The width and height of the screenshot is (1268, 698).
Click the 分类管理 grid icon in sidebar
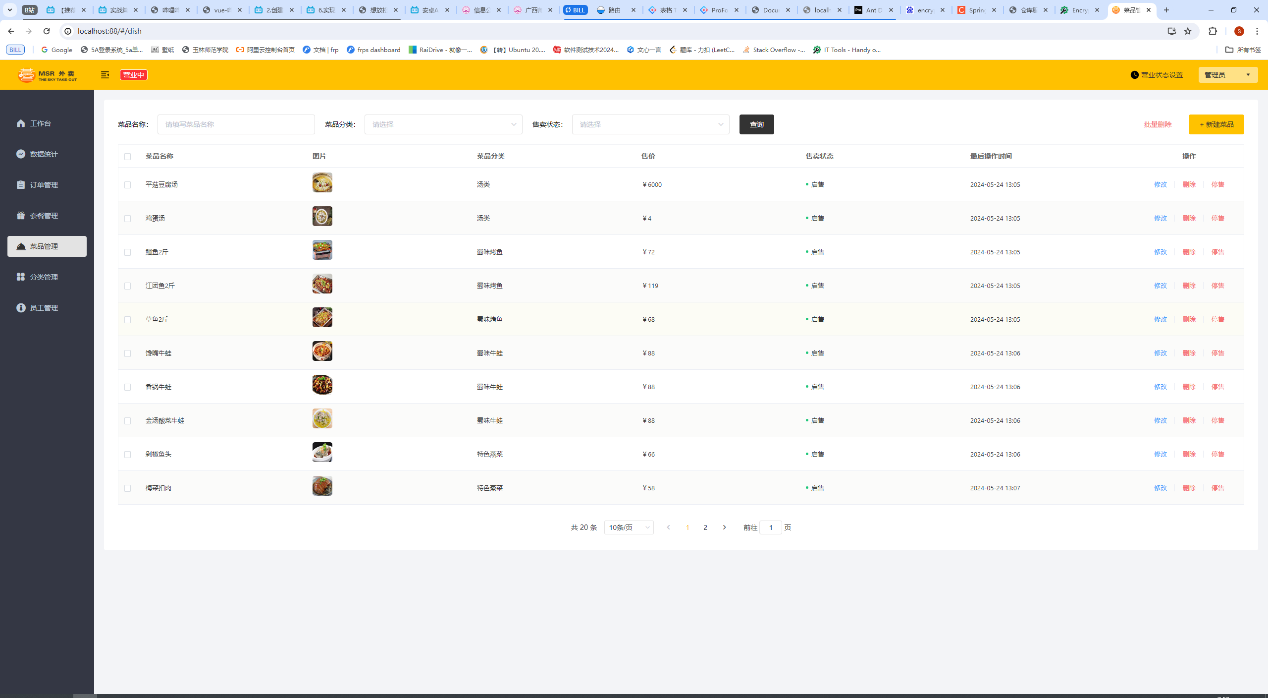pos(21,277)
